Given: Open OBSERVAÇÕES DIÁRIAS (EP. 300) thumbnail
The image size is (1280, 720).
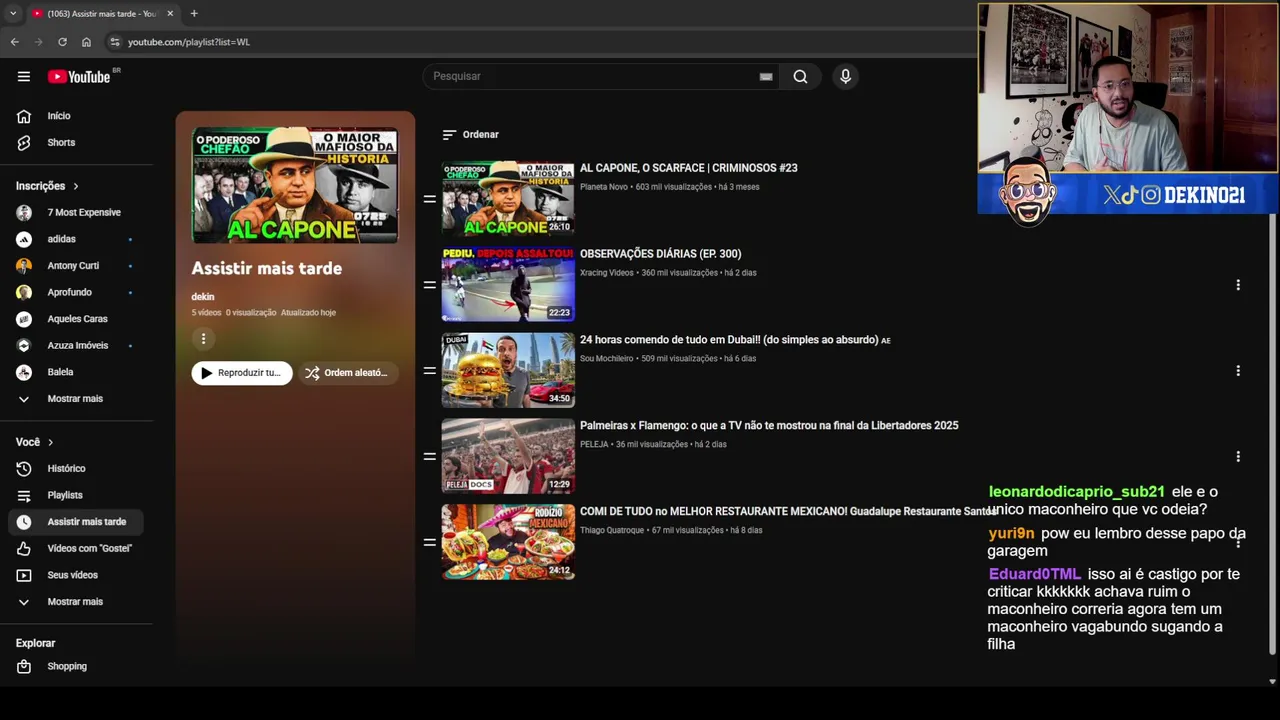Looking at the screenshot, I should tap(508, 285).
